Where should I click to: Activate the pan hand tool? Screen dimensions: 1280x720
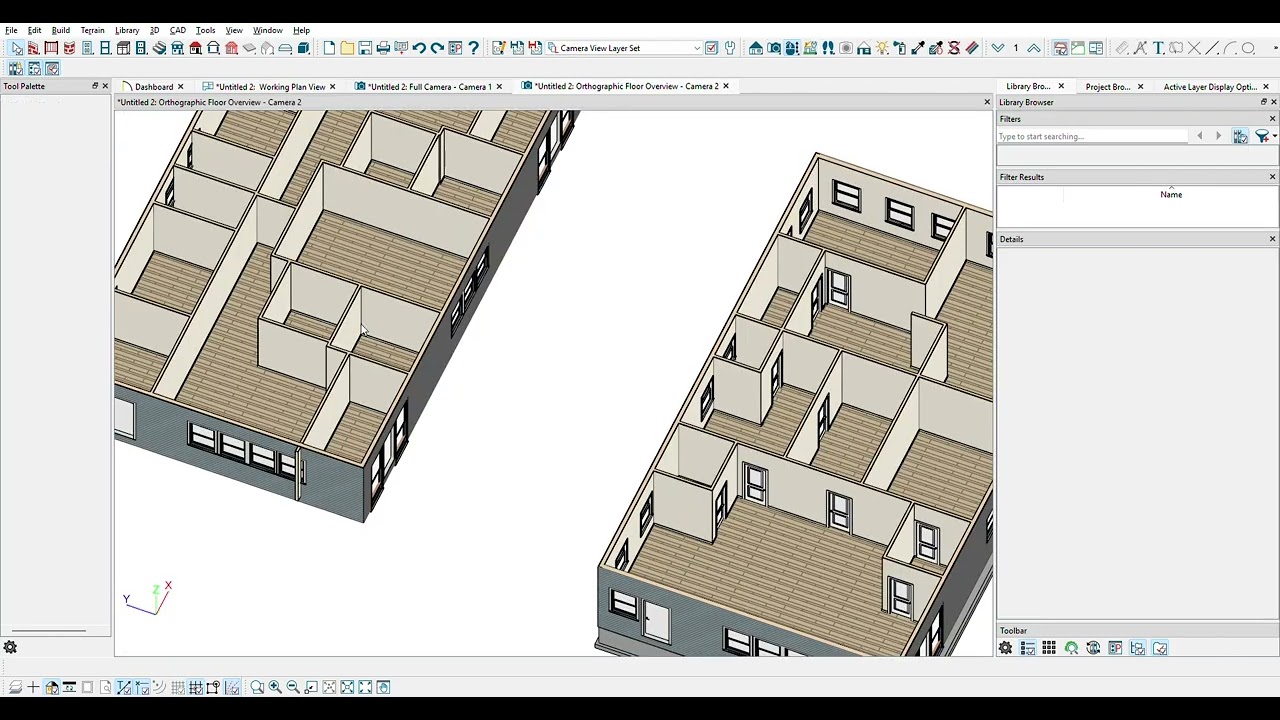coord(383,687)
